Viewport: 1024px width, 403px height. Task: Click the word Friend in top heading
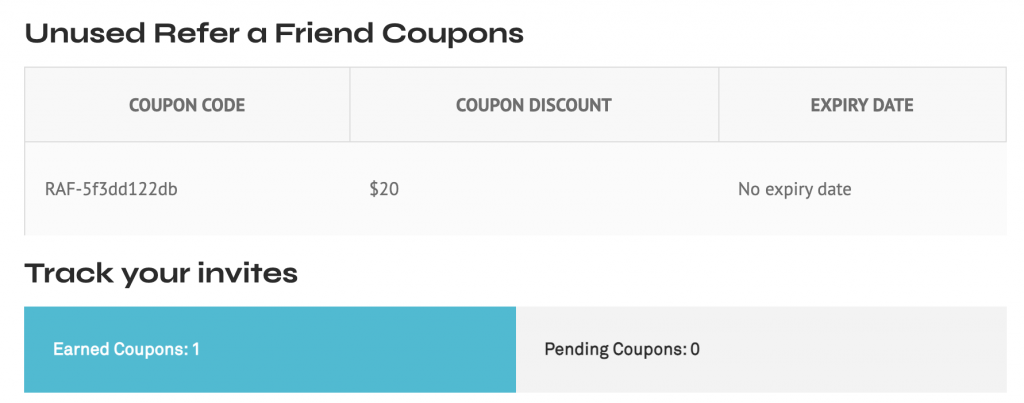coord(325,33)
